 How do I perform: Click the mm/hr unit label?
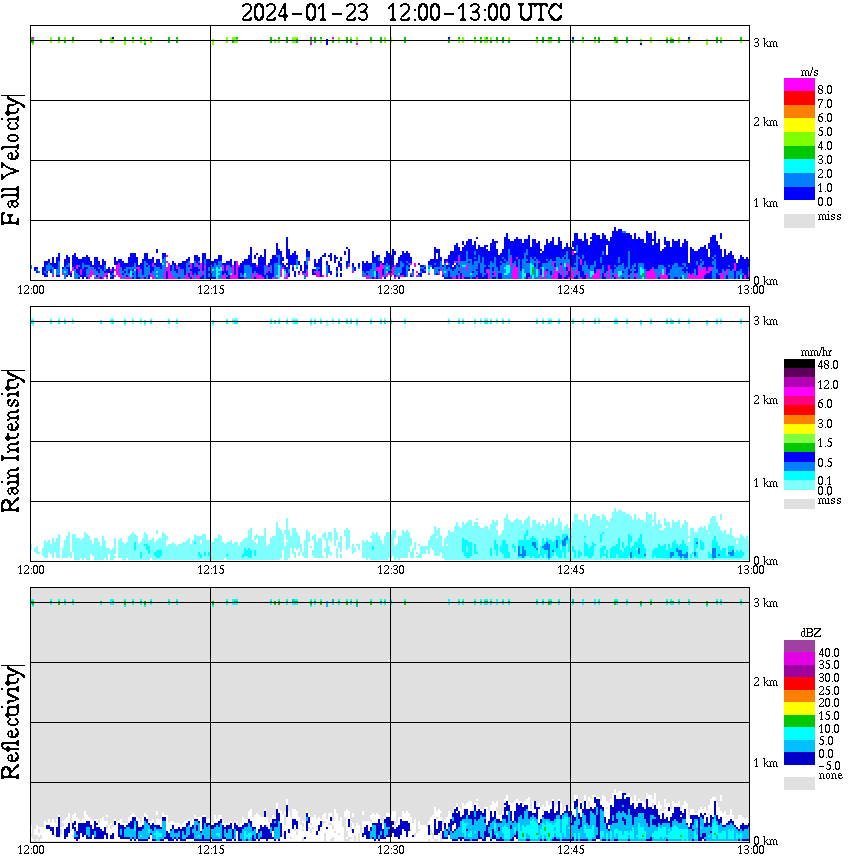click(816, 352)
